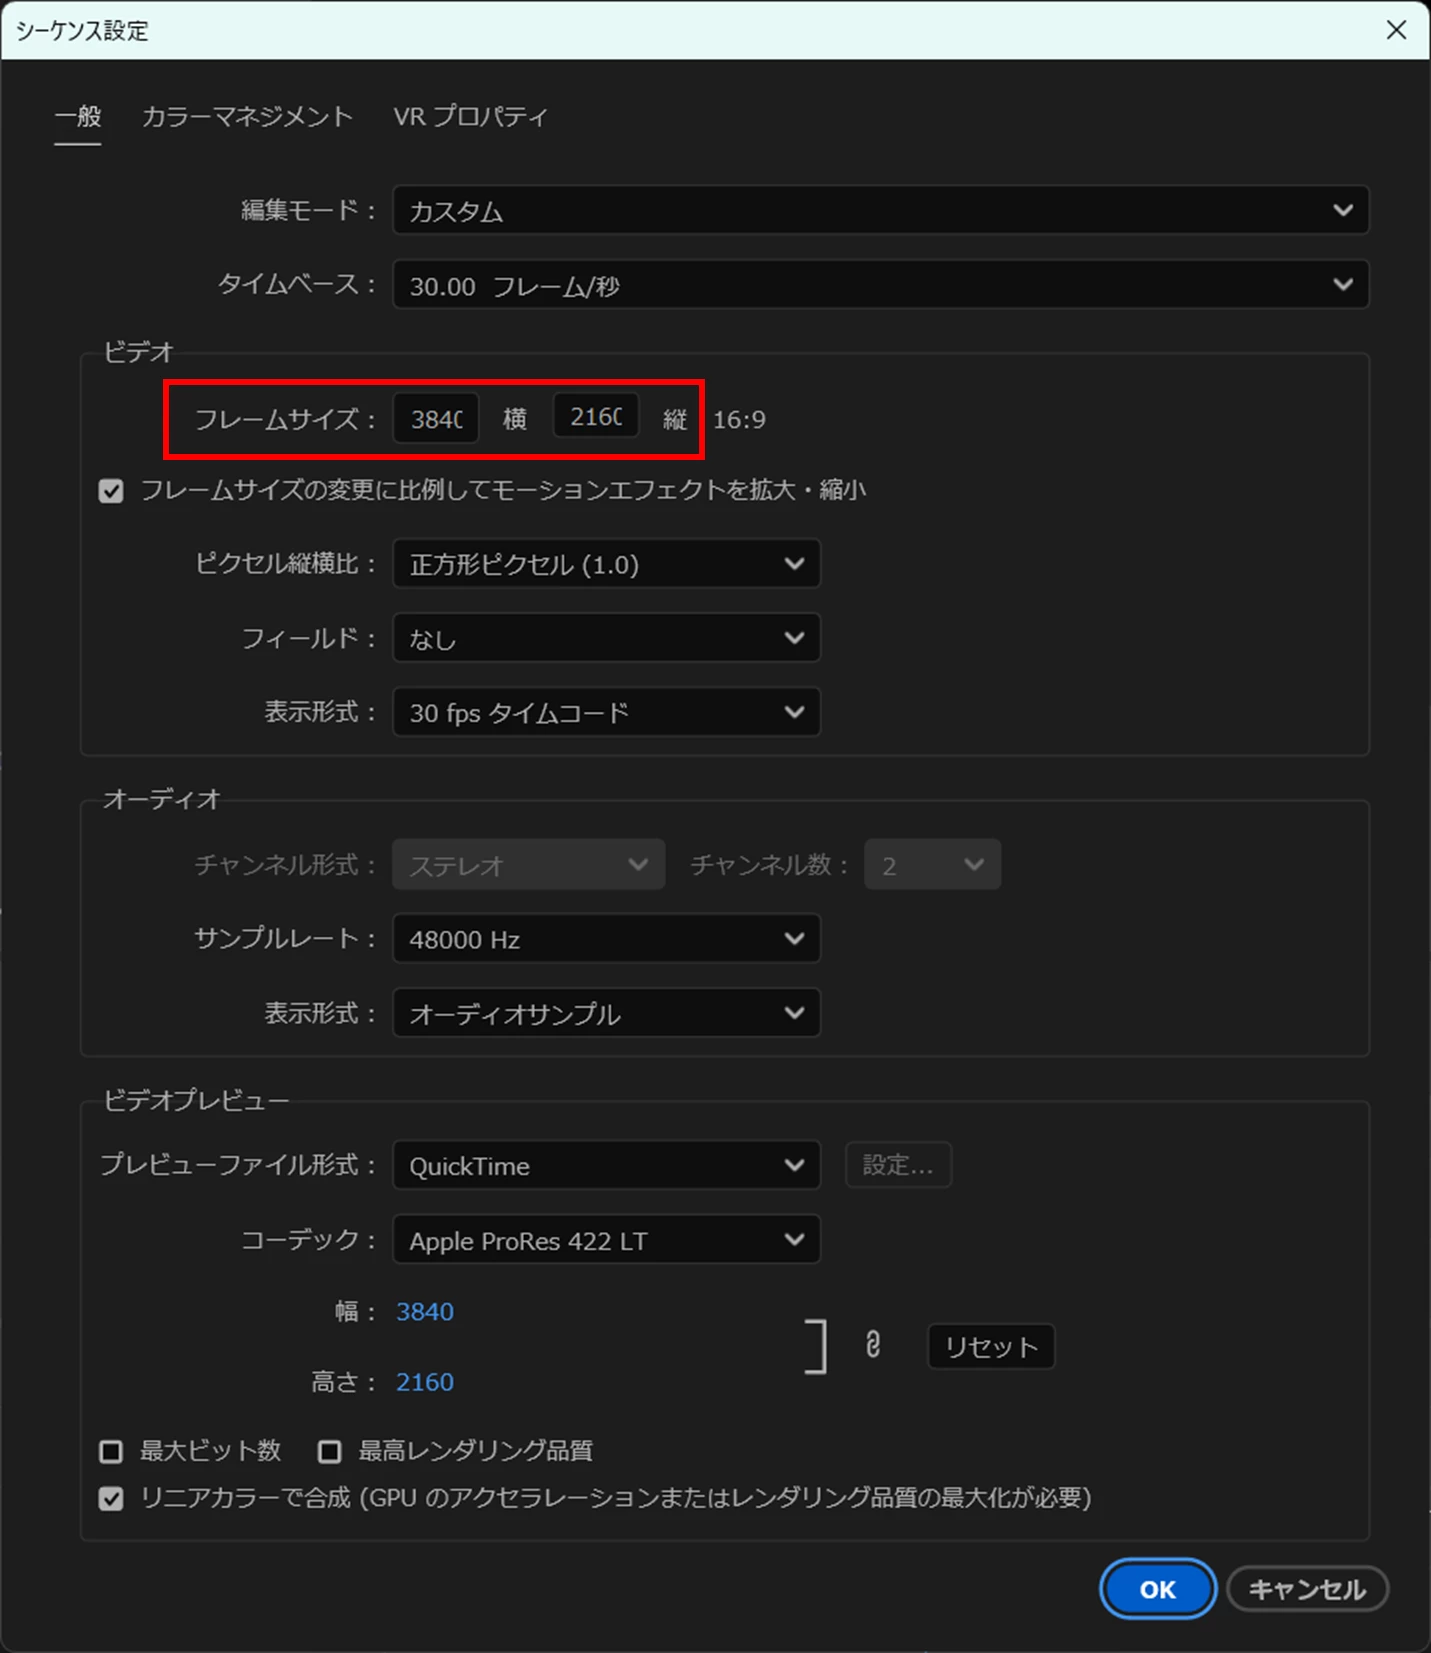Open the カラーマネジメント tab

click(247, 117)
